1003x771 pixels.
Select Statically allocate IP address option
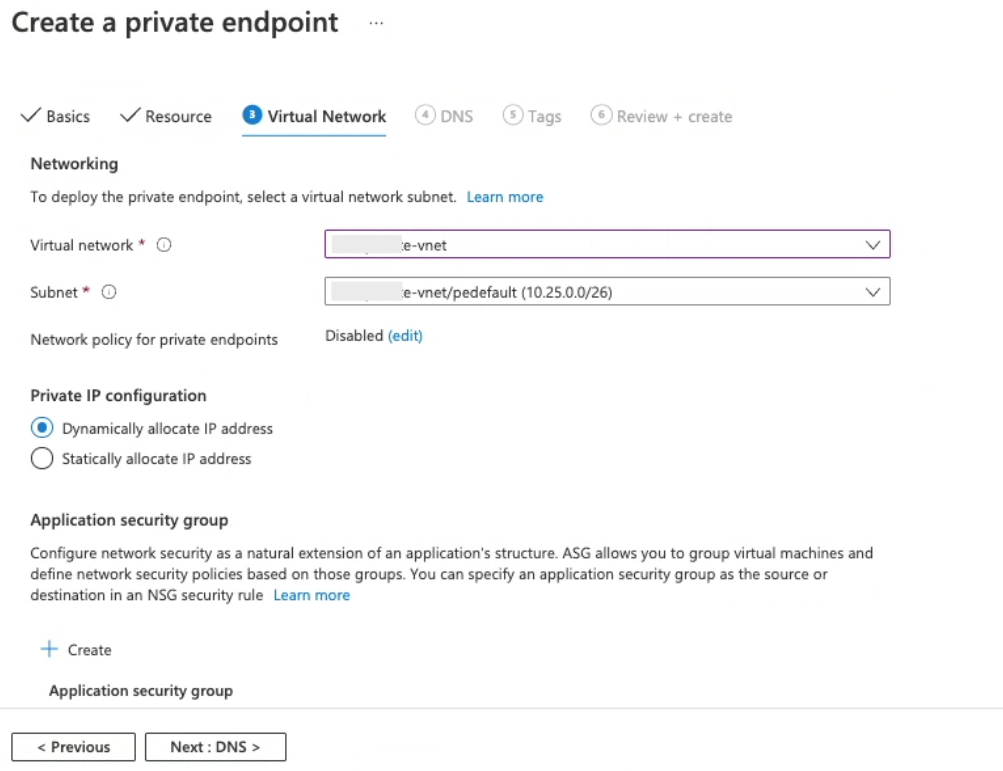[x=42, y=459]
